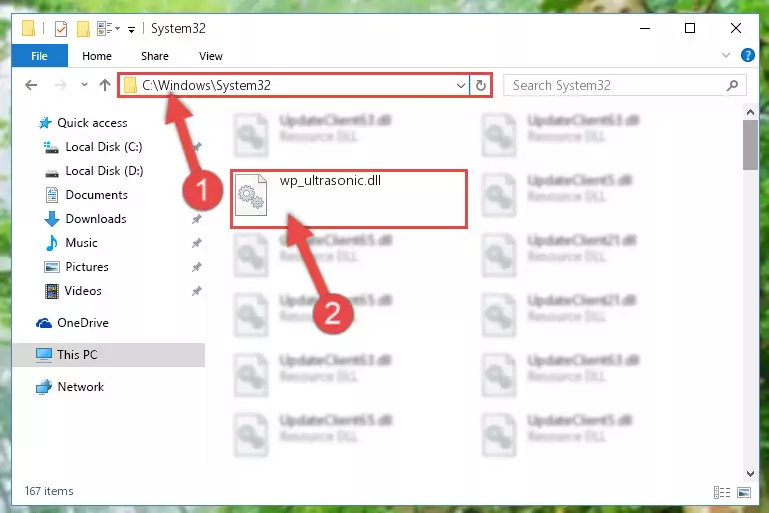Viewport: 769px width, 513px height.
Task: Click the pin icon beside Videos
Action: pyautogui.click(x=197, y=291)
